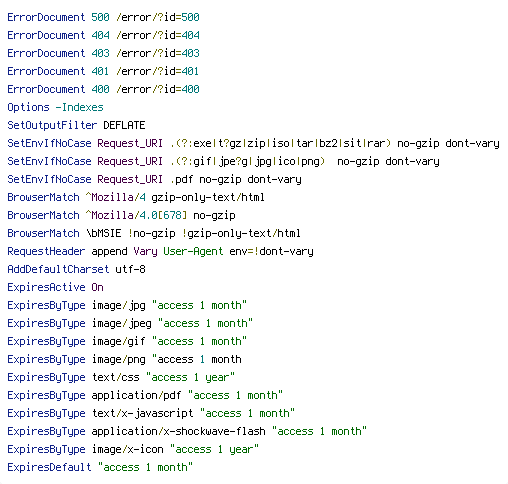Select the 404 error code number
508x484 pixels.
100,35
